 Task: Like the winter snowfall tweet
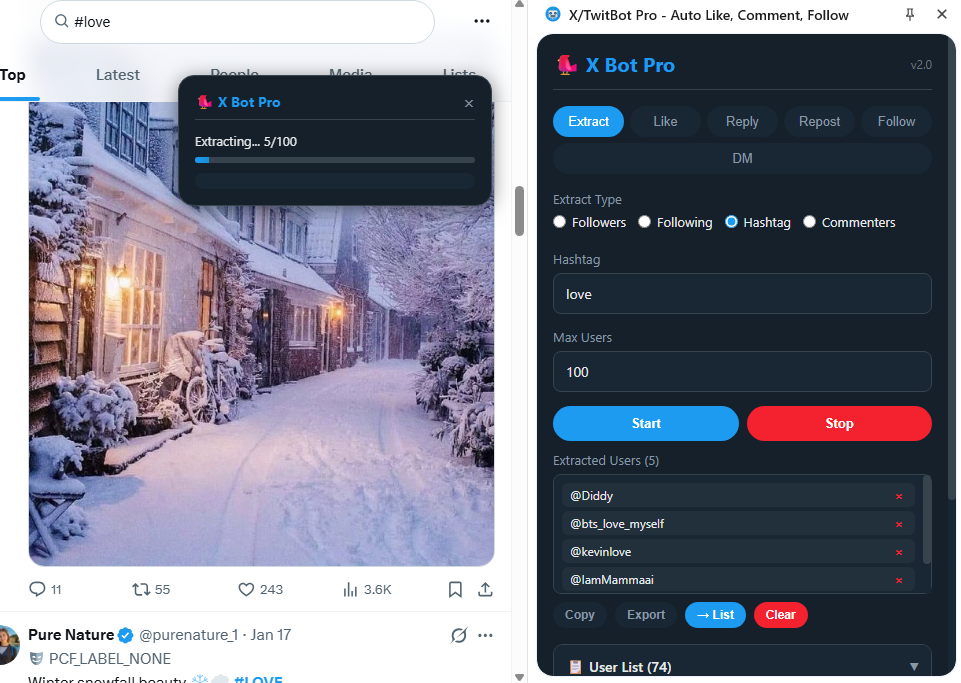(245, 589)
